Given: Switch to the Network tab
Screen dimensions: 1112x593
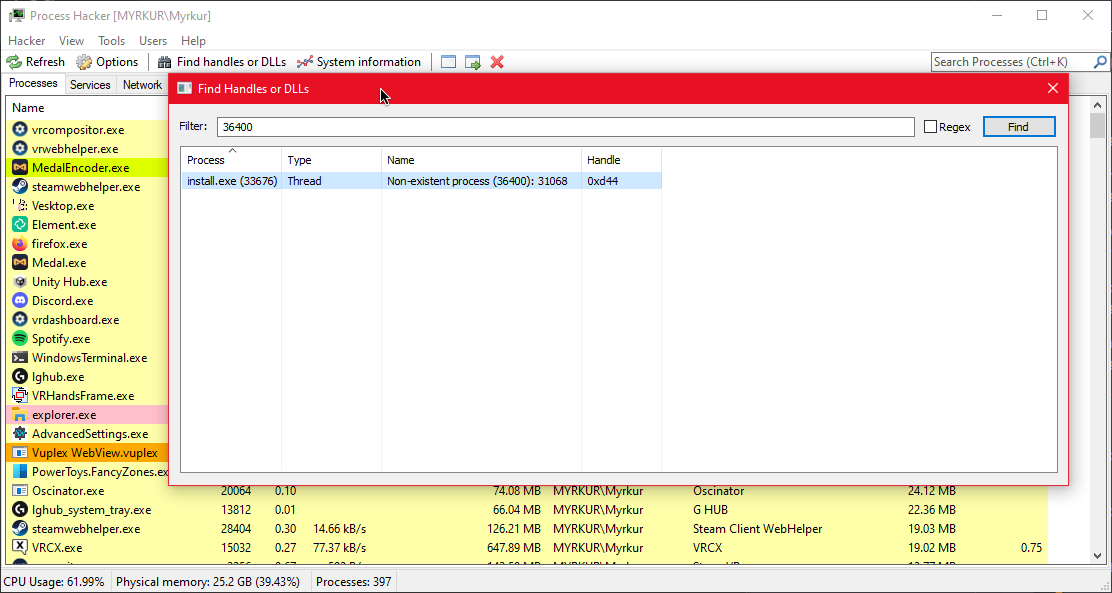Looking at the screenshot, I should click(141, 84).
